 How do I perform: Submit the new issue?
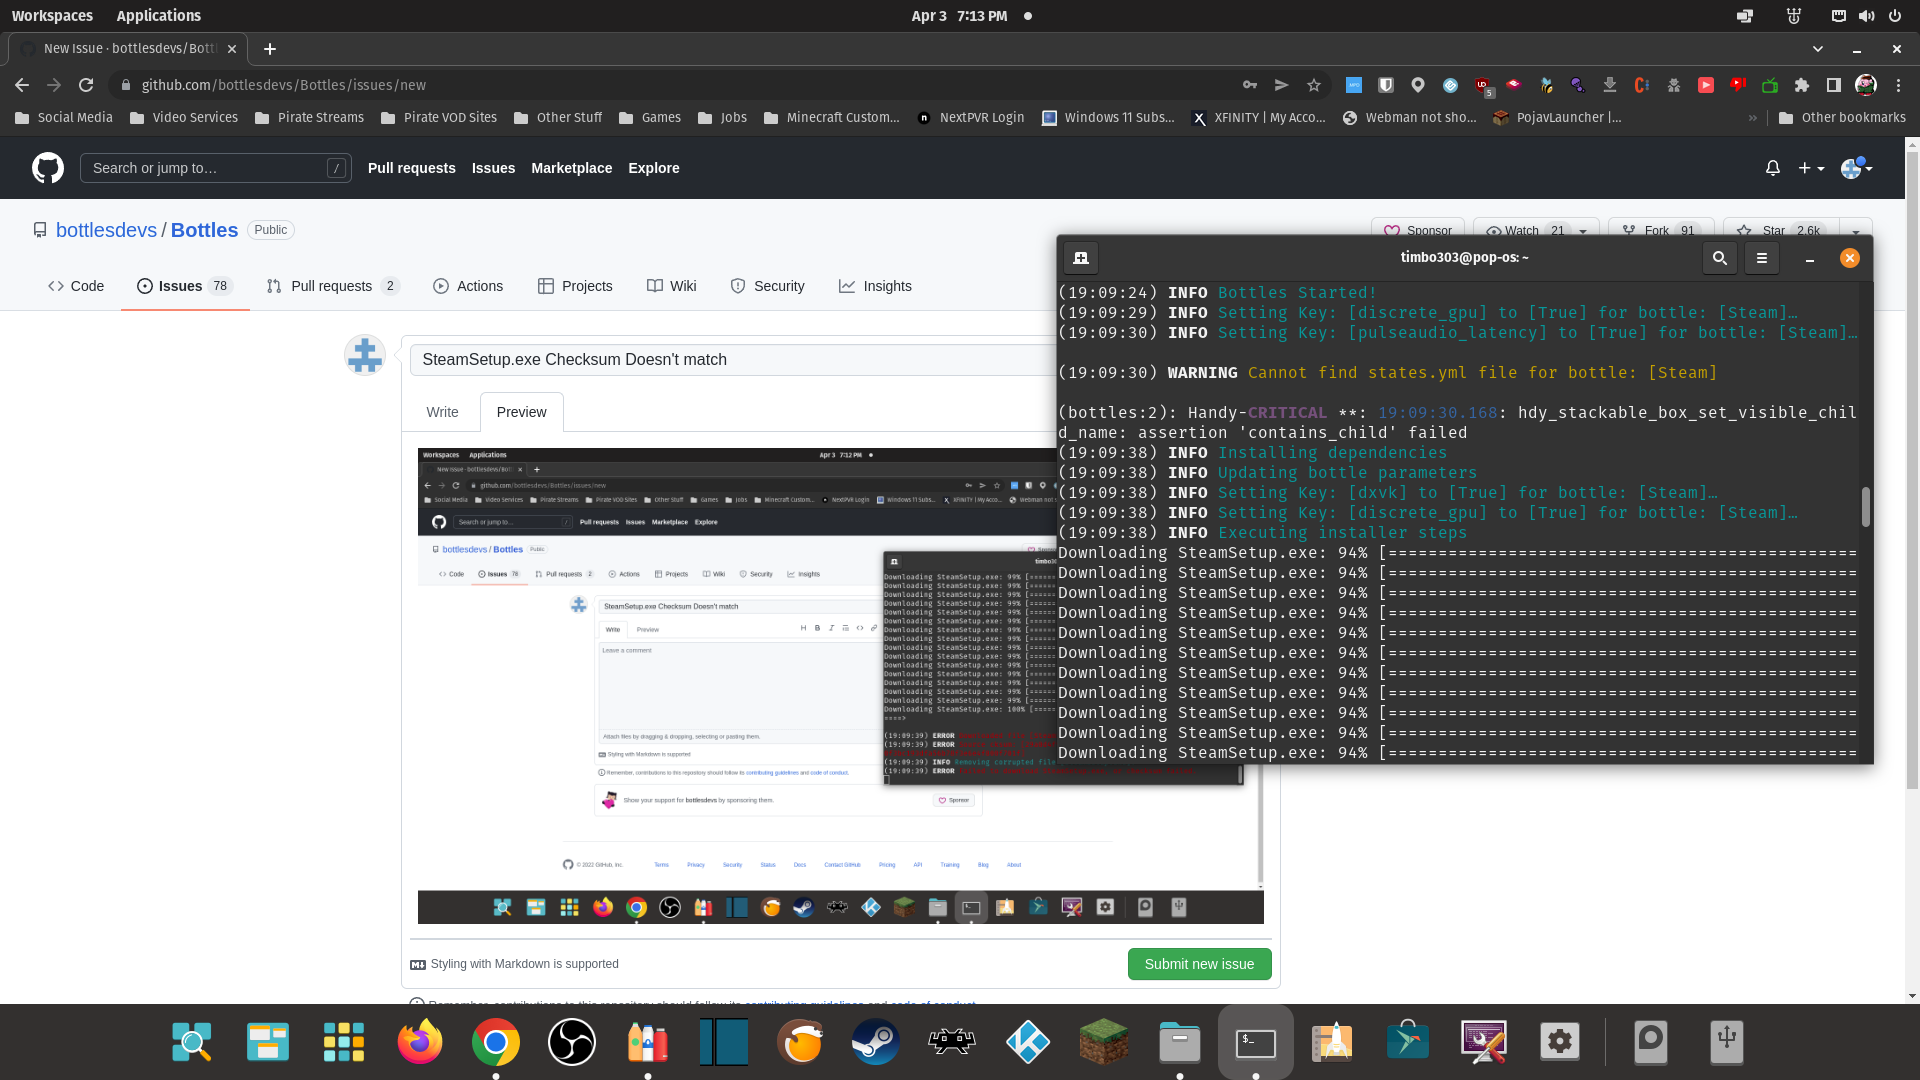pos(1199,963)
